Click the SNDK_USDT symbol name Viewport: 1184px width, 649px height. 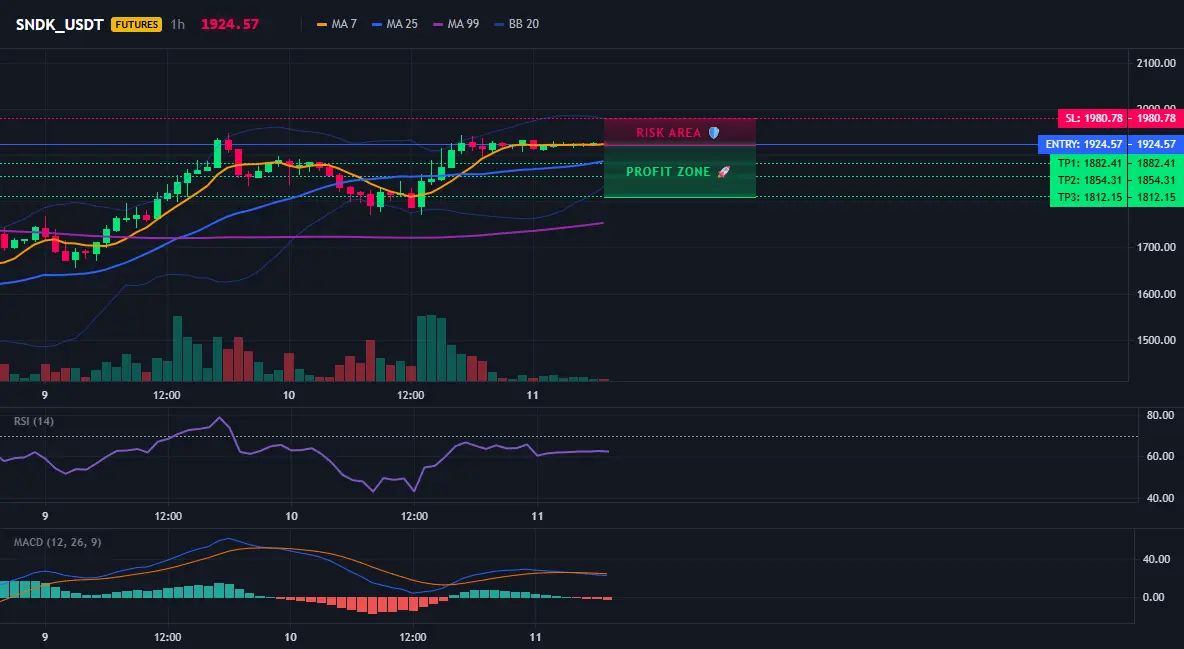click(x=60, y=24)
